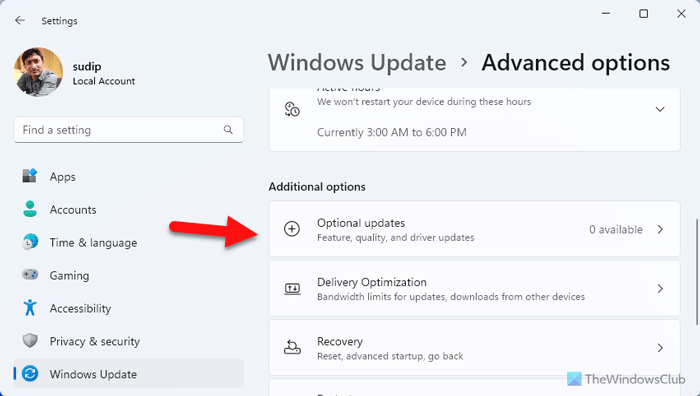Viewport: 700px width, 396px height.
Task: Open Gaming settings in sidebar
Action: point(129,275)
